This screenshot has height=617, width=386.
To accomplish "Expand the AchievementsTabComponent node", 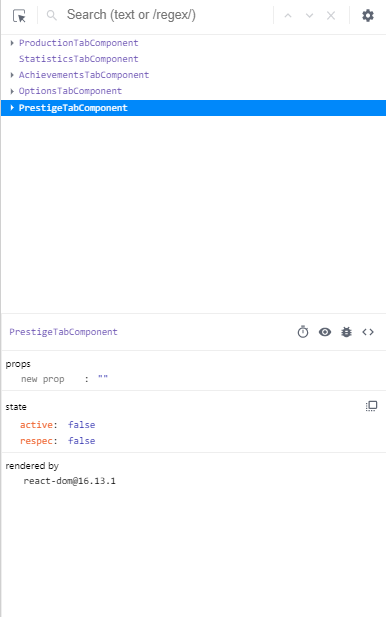I will (12, 75).
